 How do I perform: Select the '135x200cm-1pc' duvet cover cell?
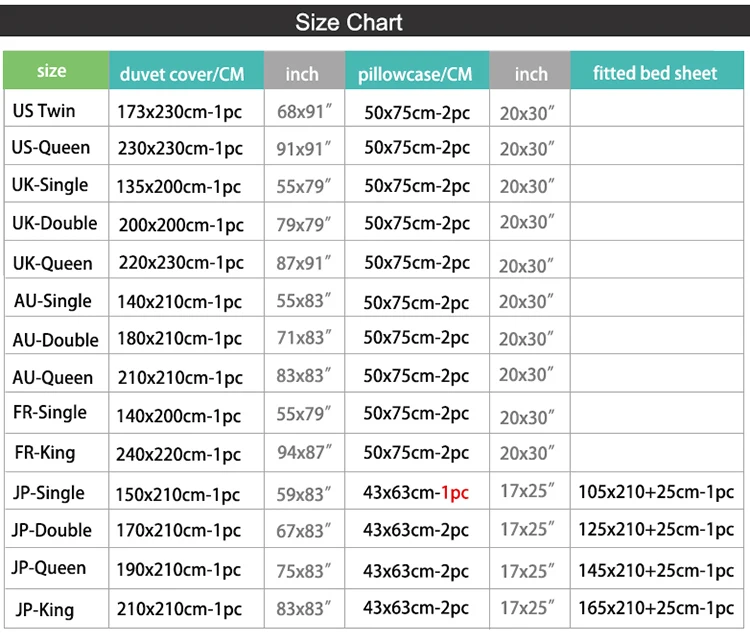(180, 187)
